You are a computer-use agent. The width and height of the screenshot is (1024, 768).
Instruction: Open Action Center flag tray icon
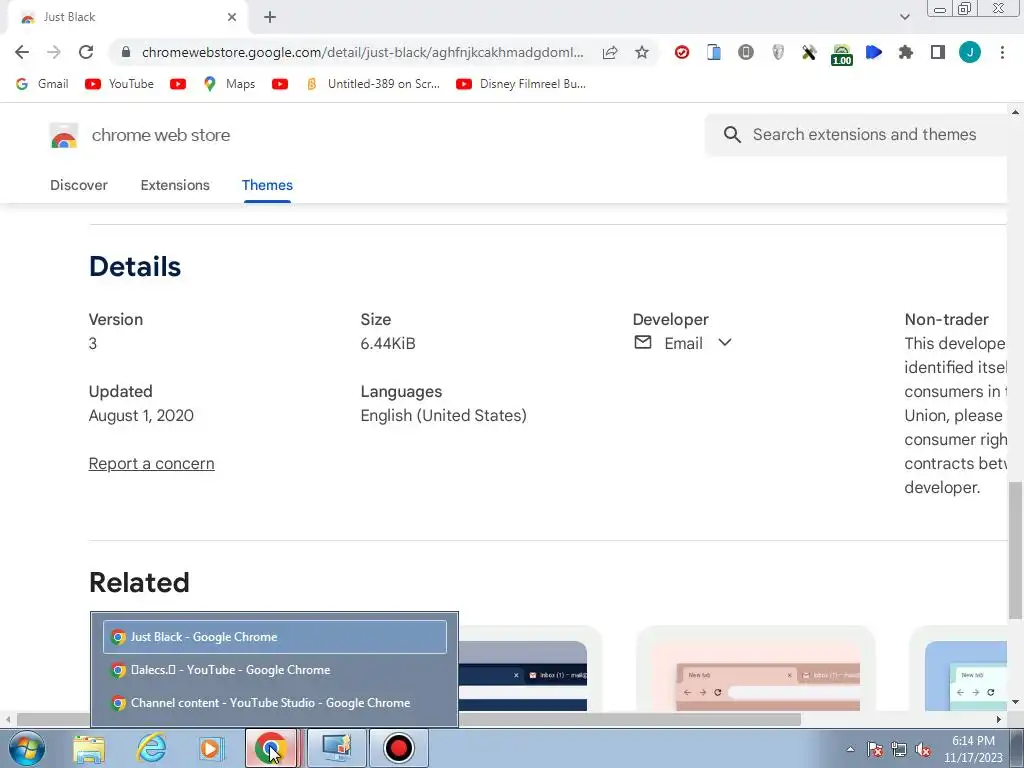875,750
